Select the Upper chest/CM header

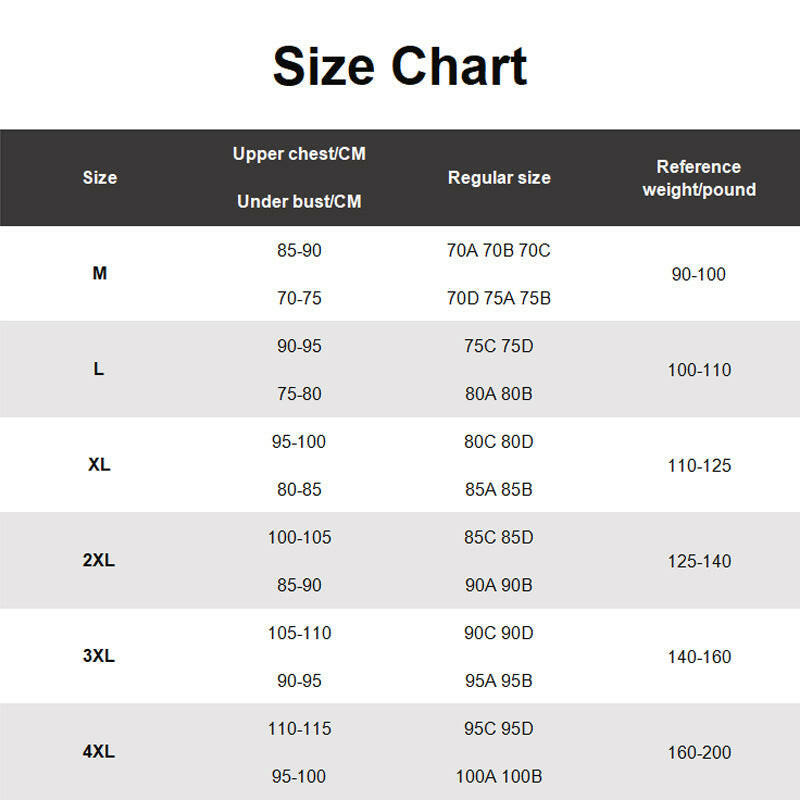coord(299,154)
